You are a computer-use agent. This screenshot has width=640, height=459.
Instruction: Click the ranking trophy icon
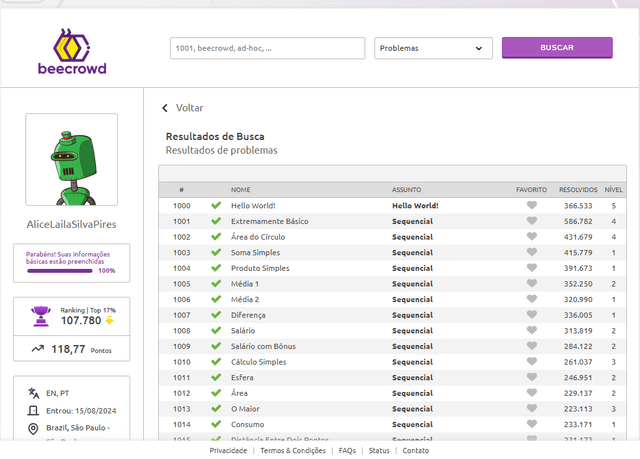click(41, 316)
